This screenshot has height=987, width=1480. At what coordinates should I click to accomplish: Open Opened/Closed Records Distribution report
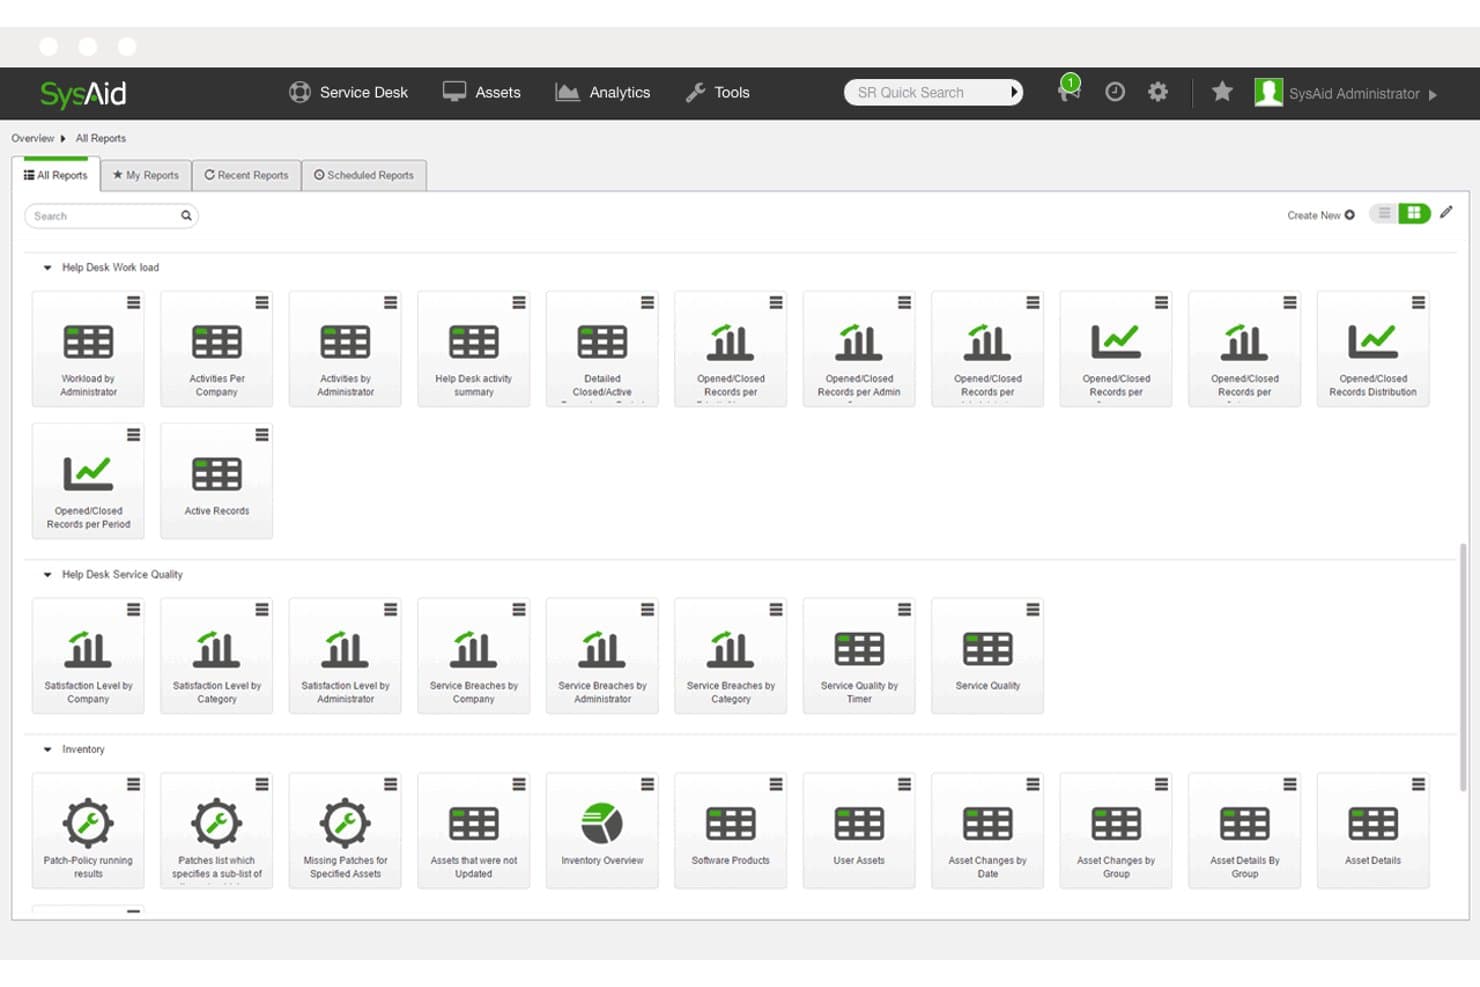coord(1373,349)
